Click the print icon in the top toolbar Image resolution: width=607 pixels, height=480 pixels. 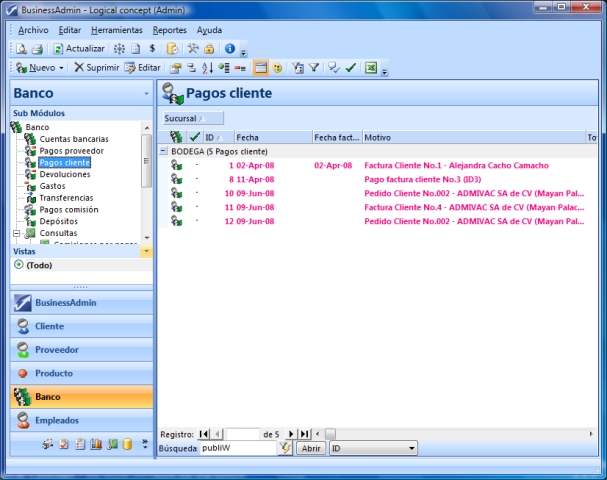(x=36, y=48)
